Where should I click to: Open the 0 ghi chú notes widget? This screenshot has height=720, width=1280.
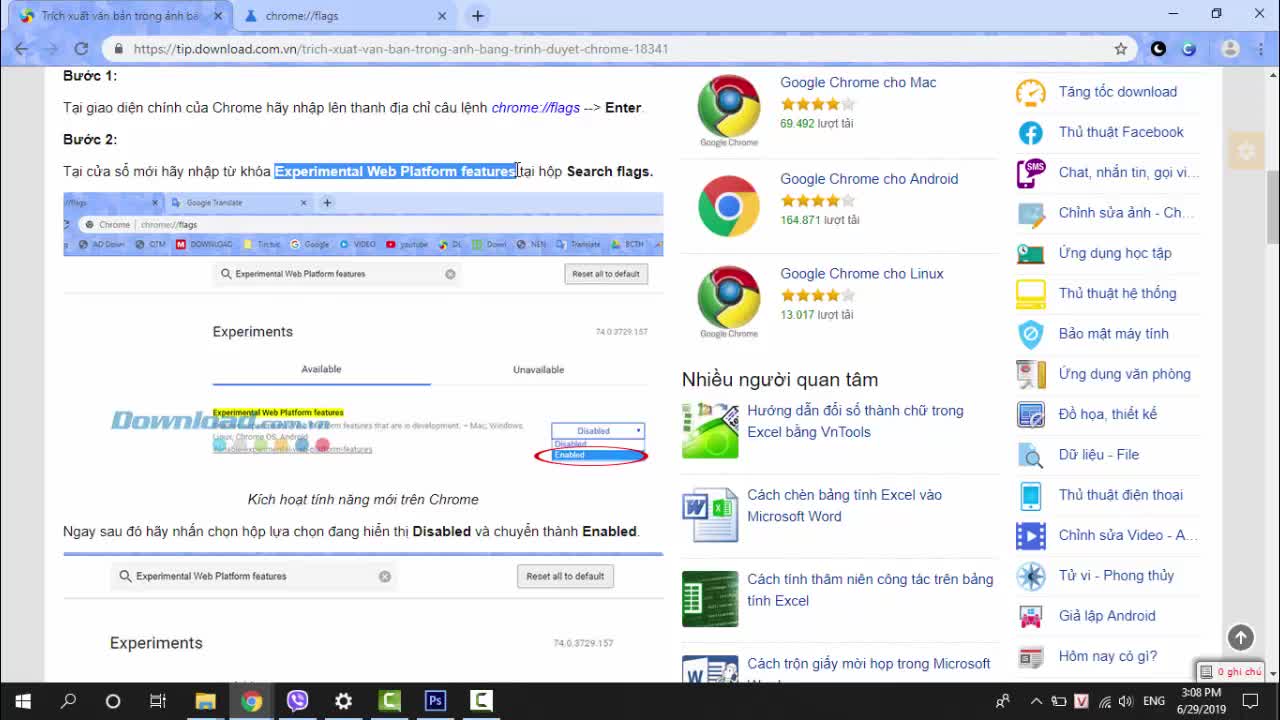coord(1231,672)
